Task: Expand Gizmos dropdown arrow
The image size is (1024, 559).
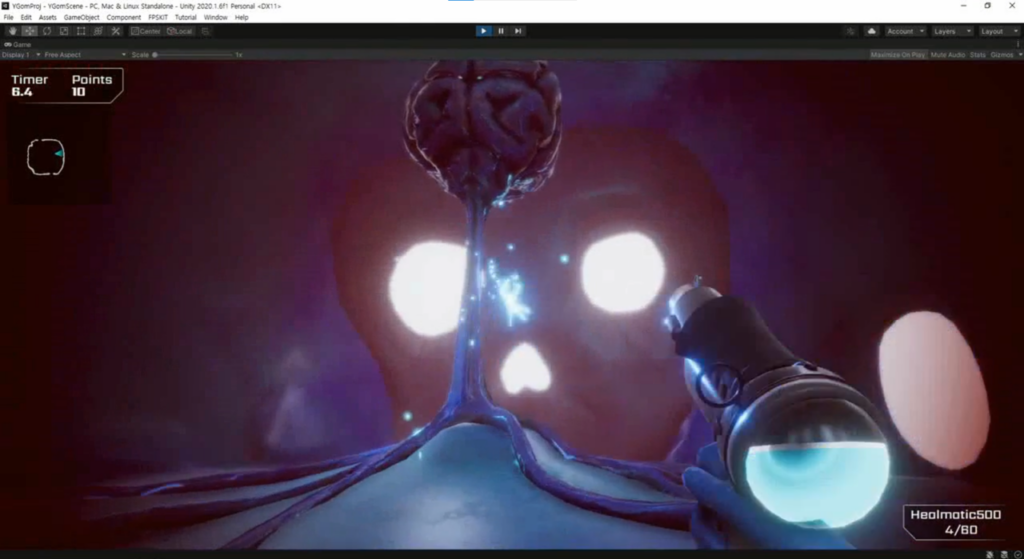Action: 1019,55
